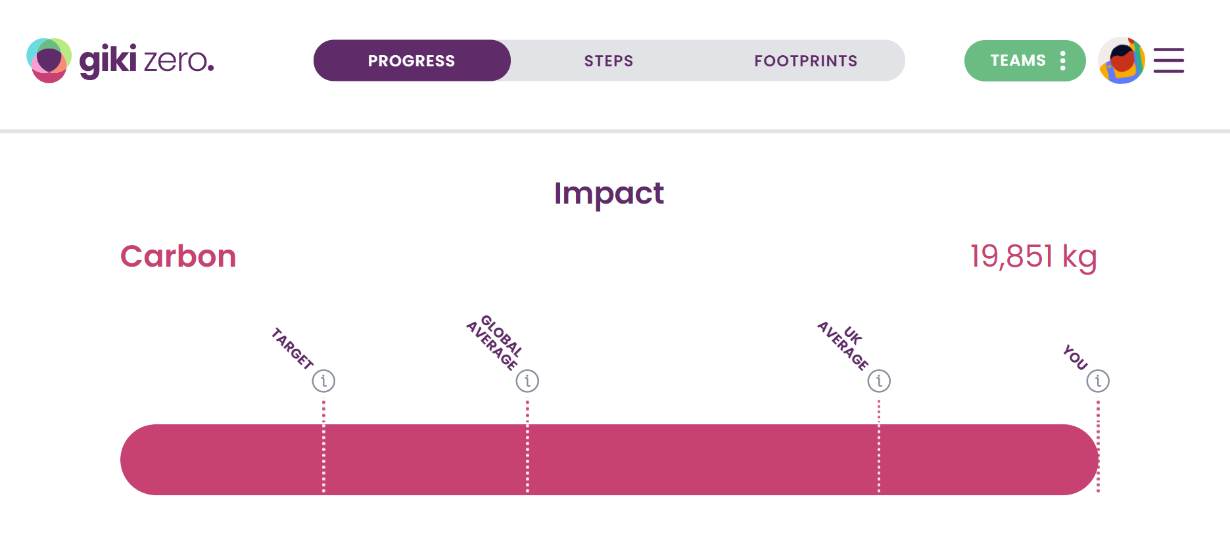Go to the FOOTPRINTS tab
The width and height of the screenshot is (1230, 555).
click(805, 61)
